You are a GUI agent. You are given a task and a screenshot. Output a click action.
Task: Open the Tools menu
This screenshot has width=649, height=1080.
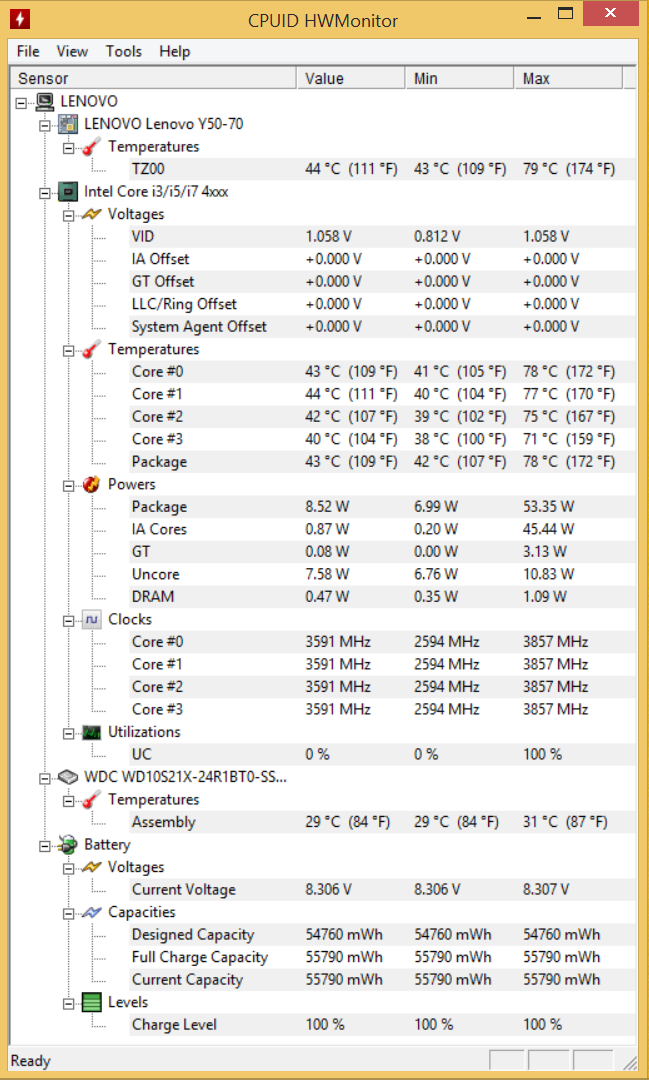coord(123,52)
